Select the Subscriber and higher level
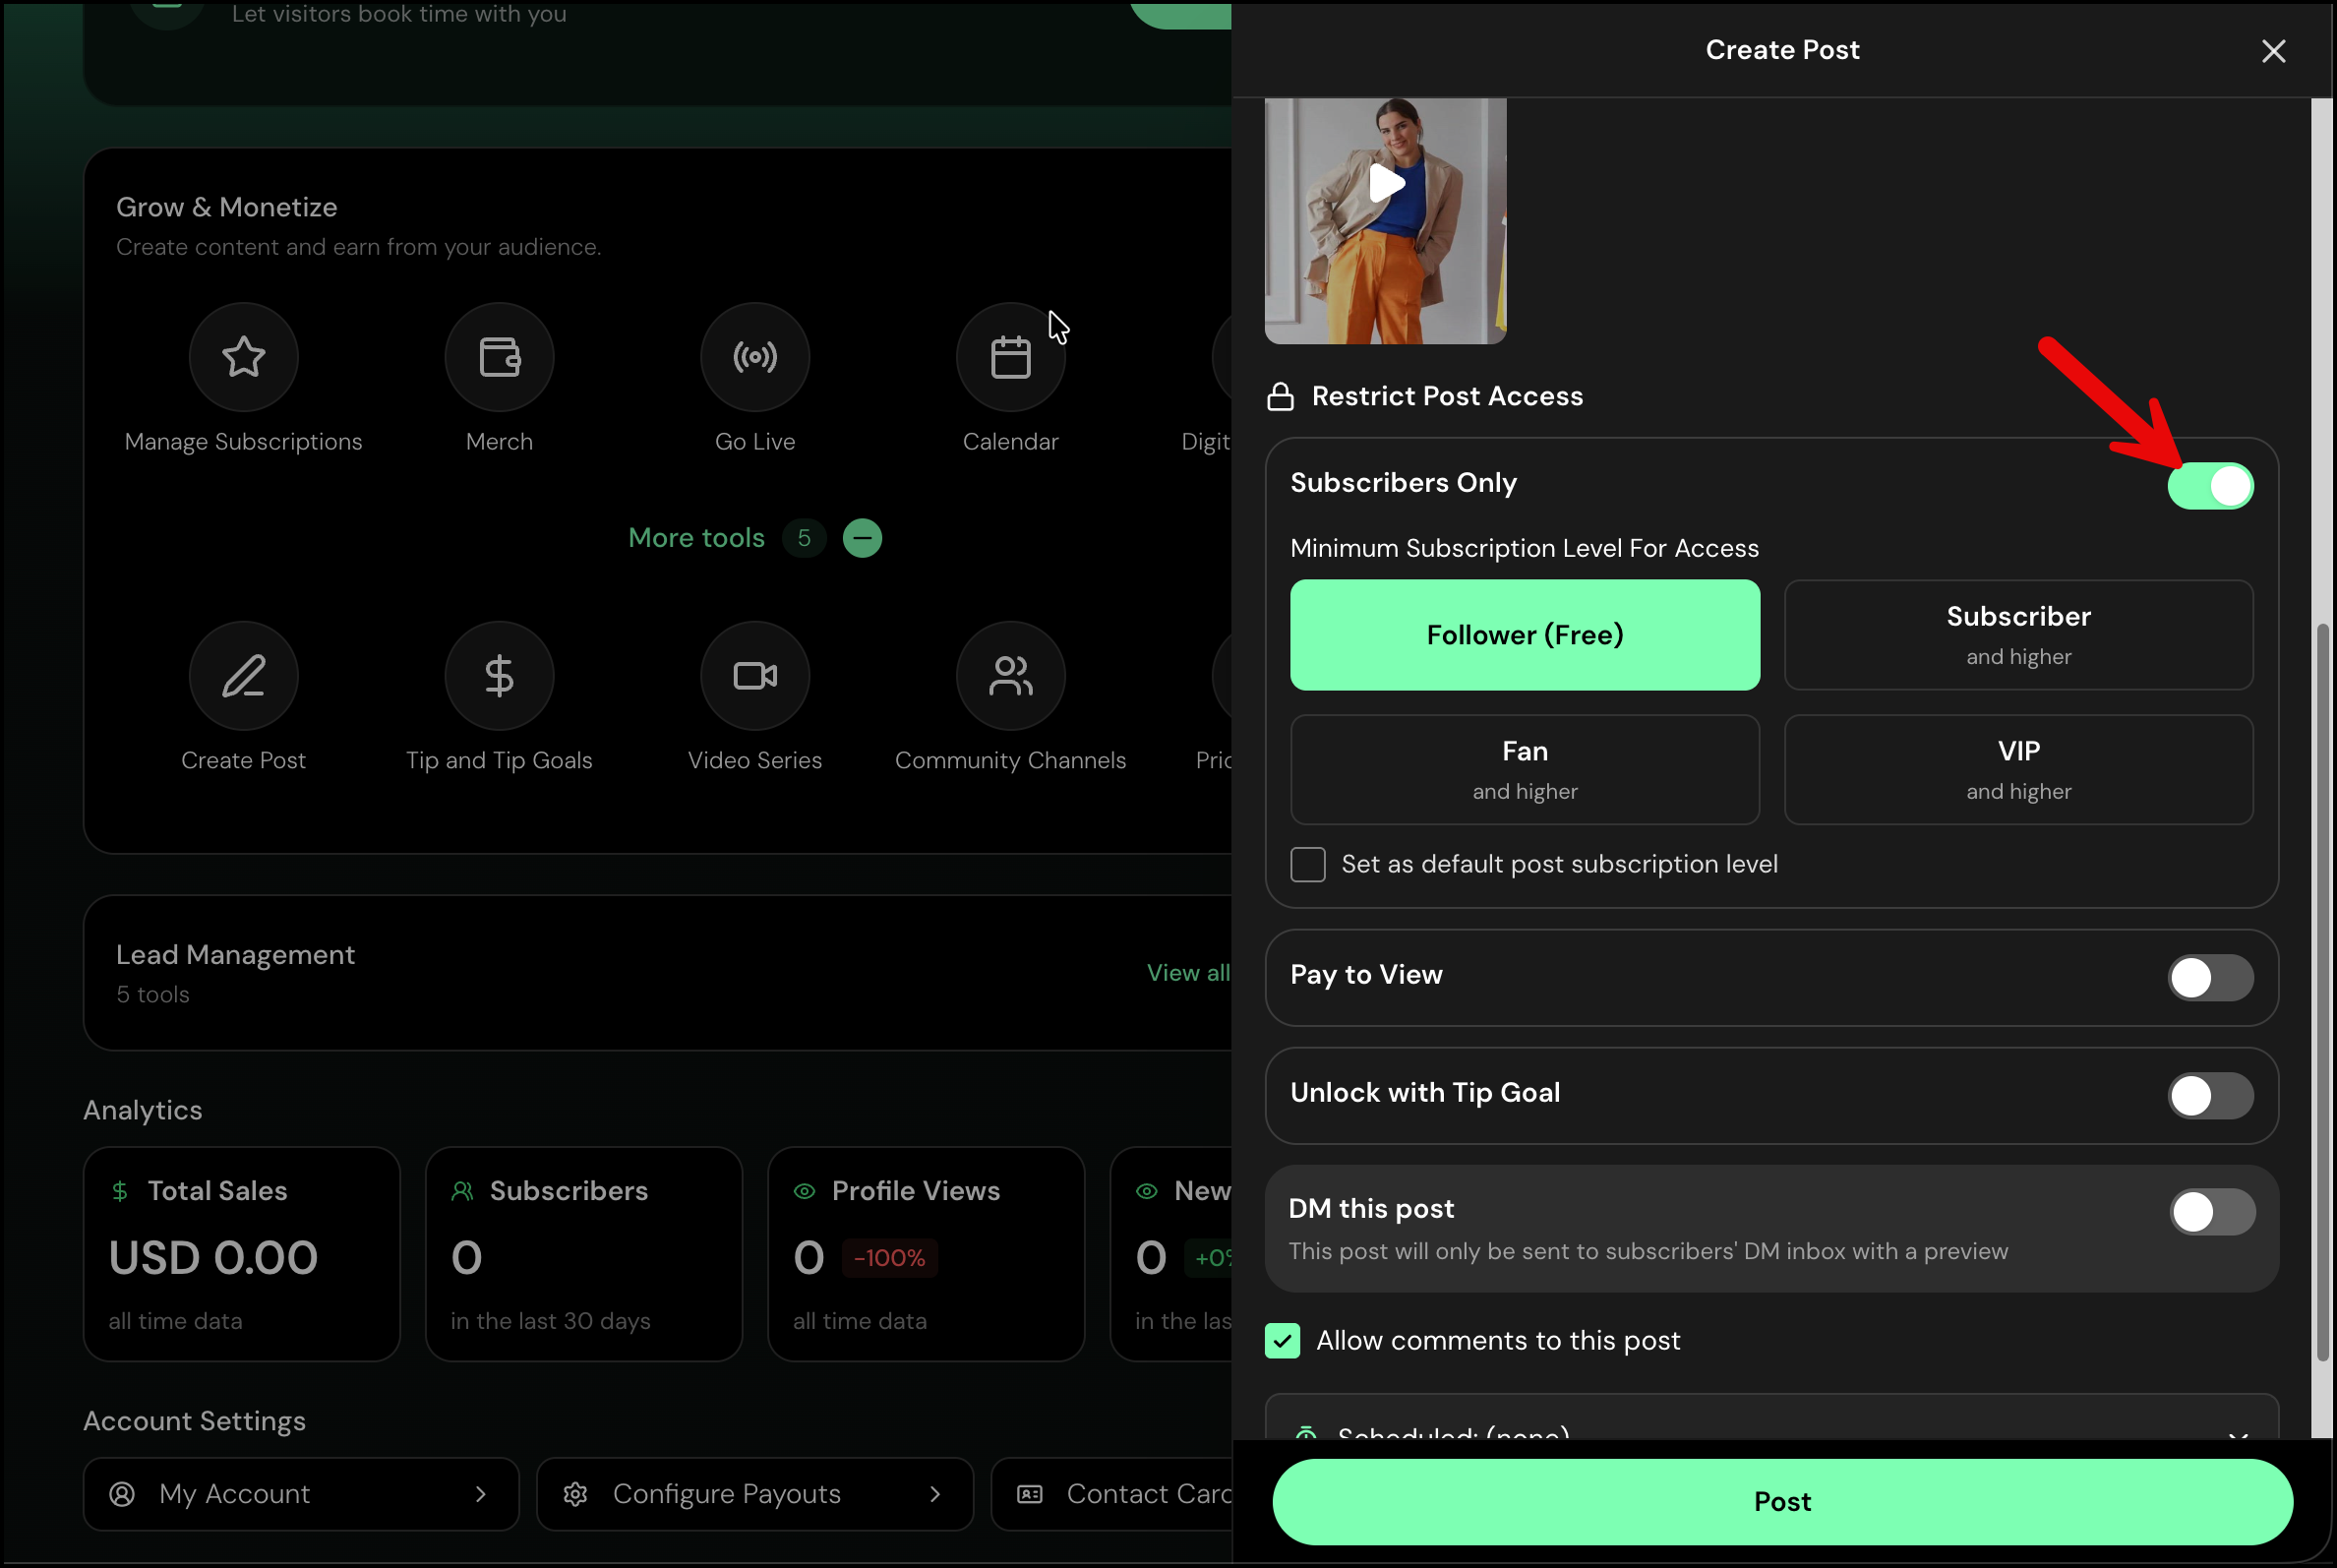 (x=2018, y=635)
